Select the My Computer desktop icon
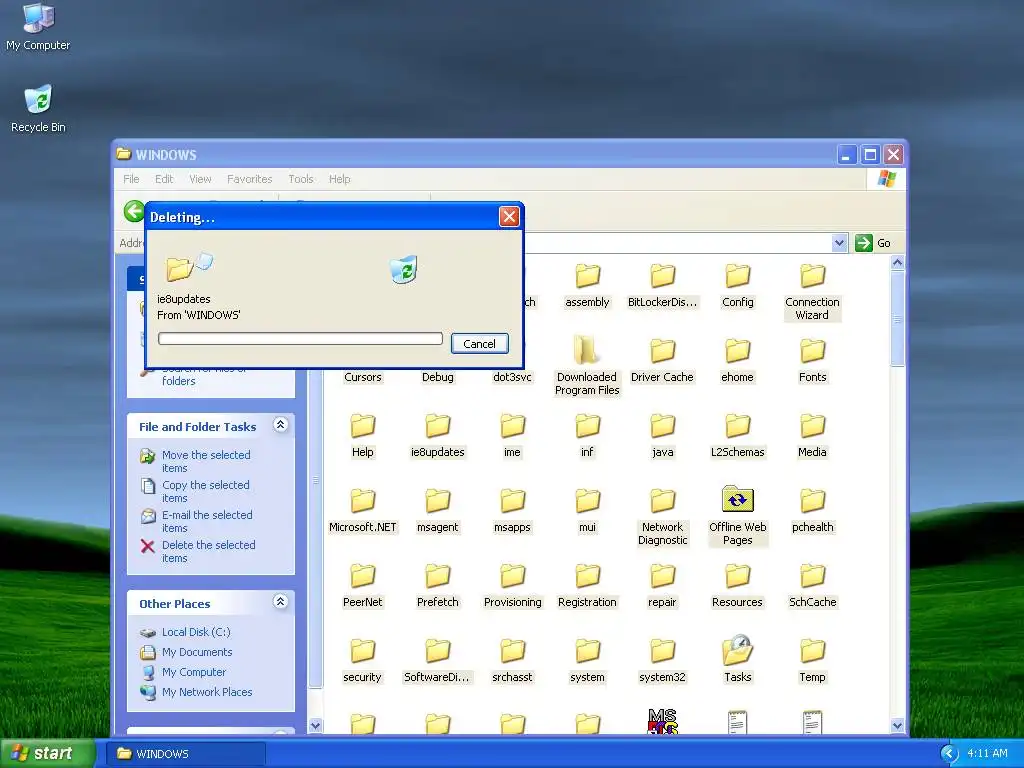The width and height of the screenshot is (1024, 768). pyautogui.click(x=38, y=27)
